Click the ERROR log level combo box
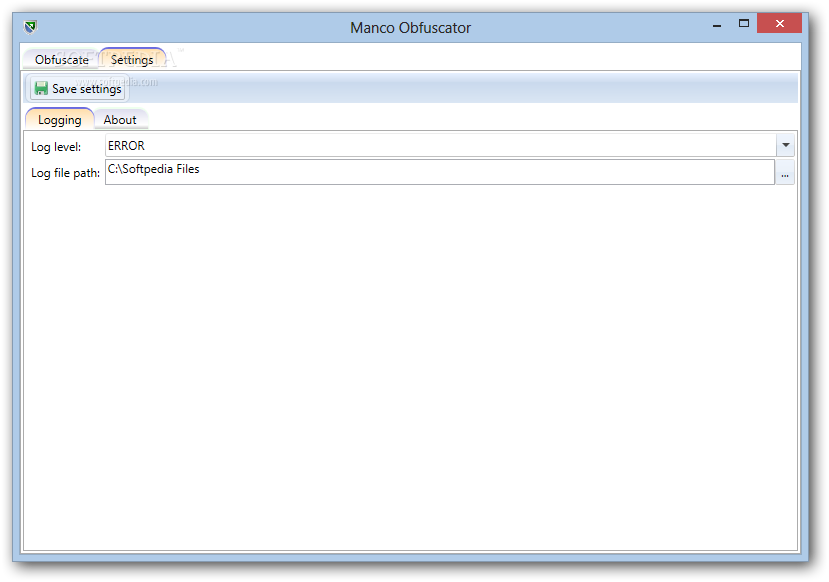 (x=449, y=145)
